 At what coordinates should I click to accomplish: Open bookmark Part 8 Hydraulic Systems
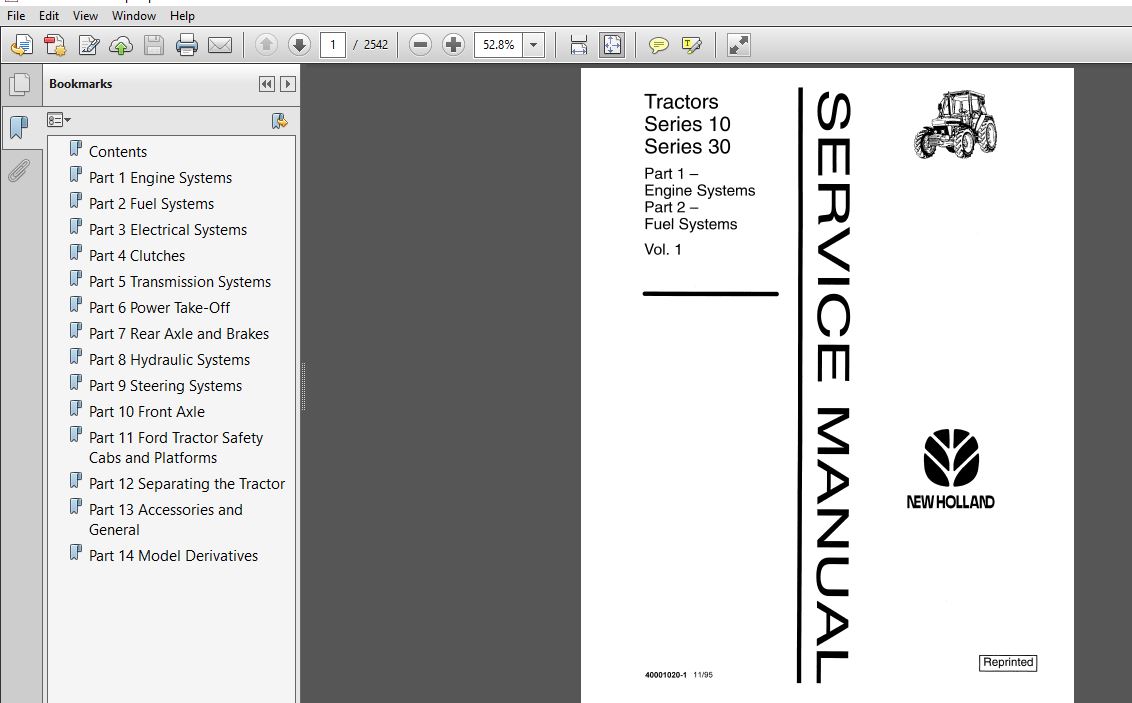click(x=169, y=359)
